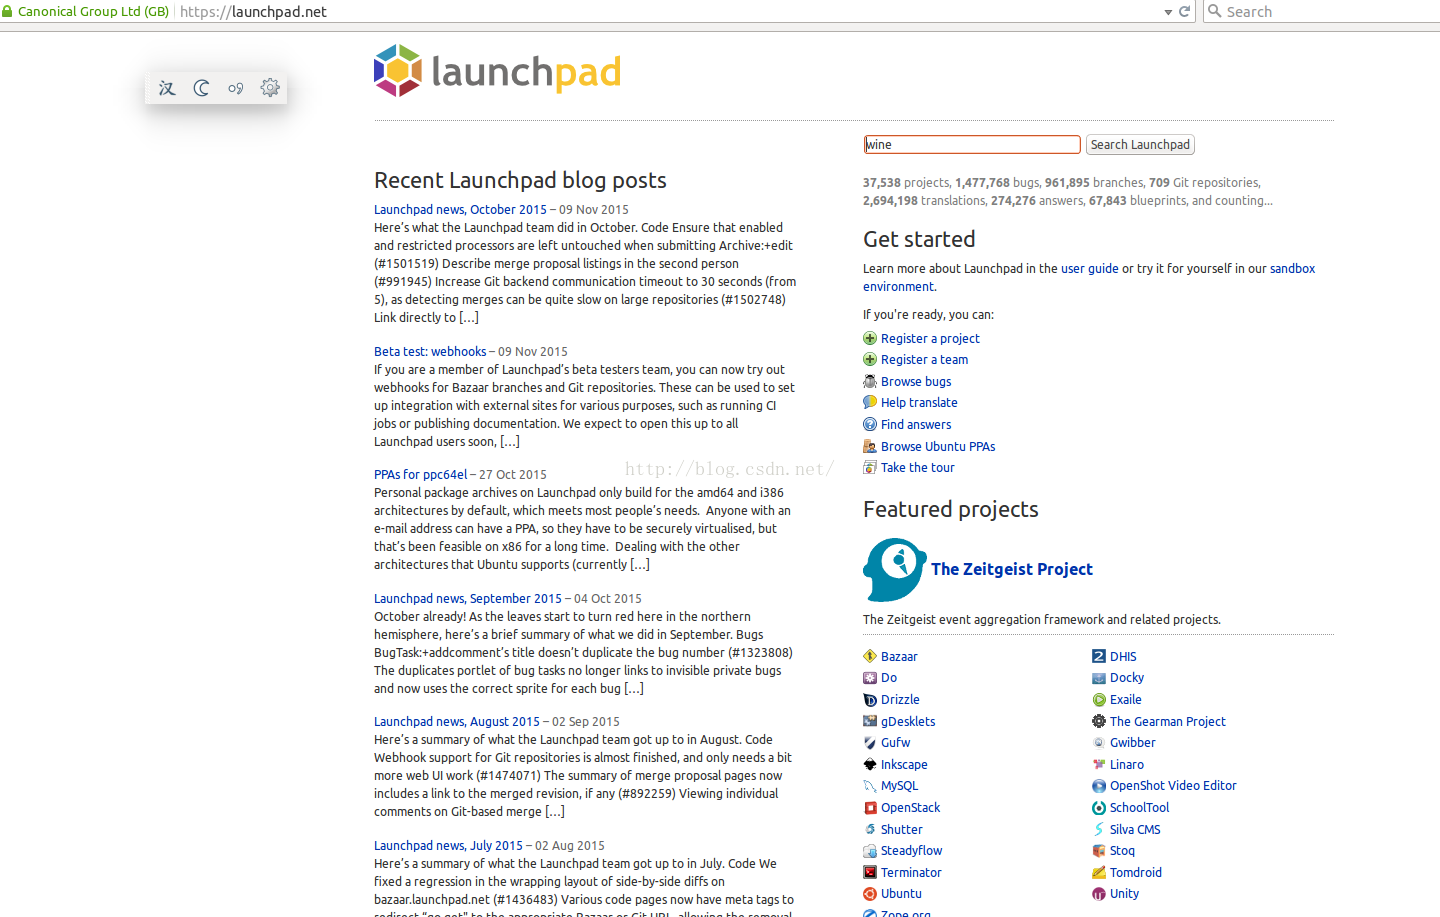The width and height of the screenshot is (1440, 917).
Task: Click the reload page icon
Action: (x=1185, y=11)
